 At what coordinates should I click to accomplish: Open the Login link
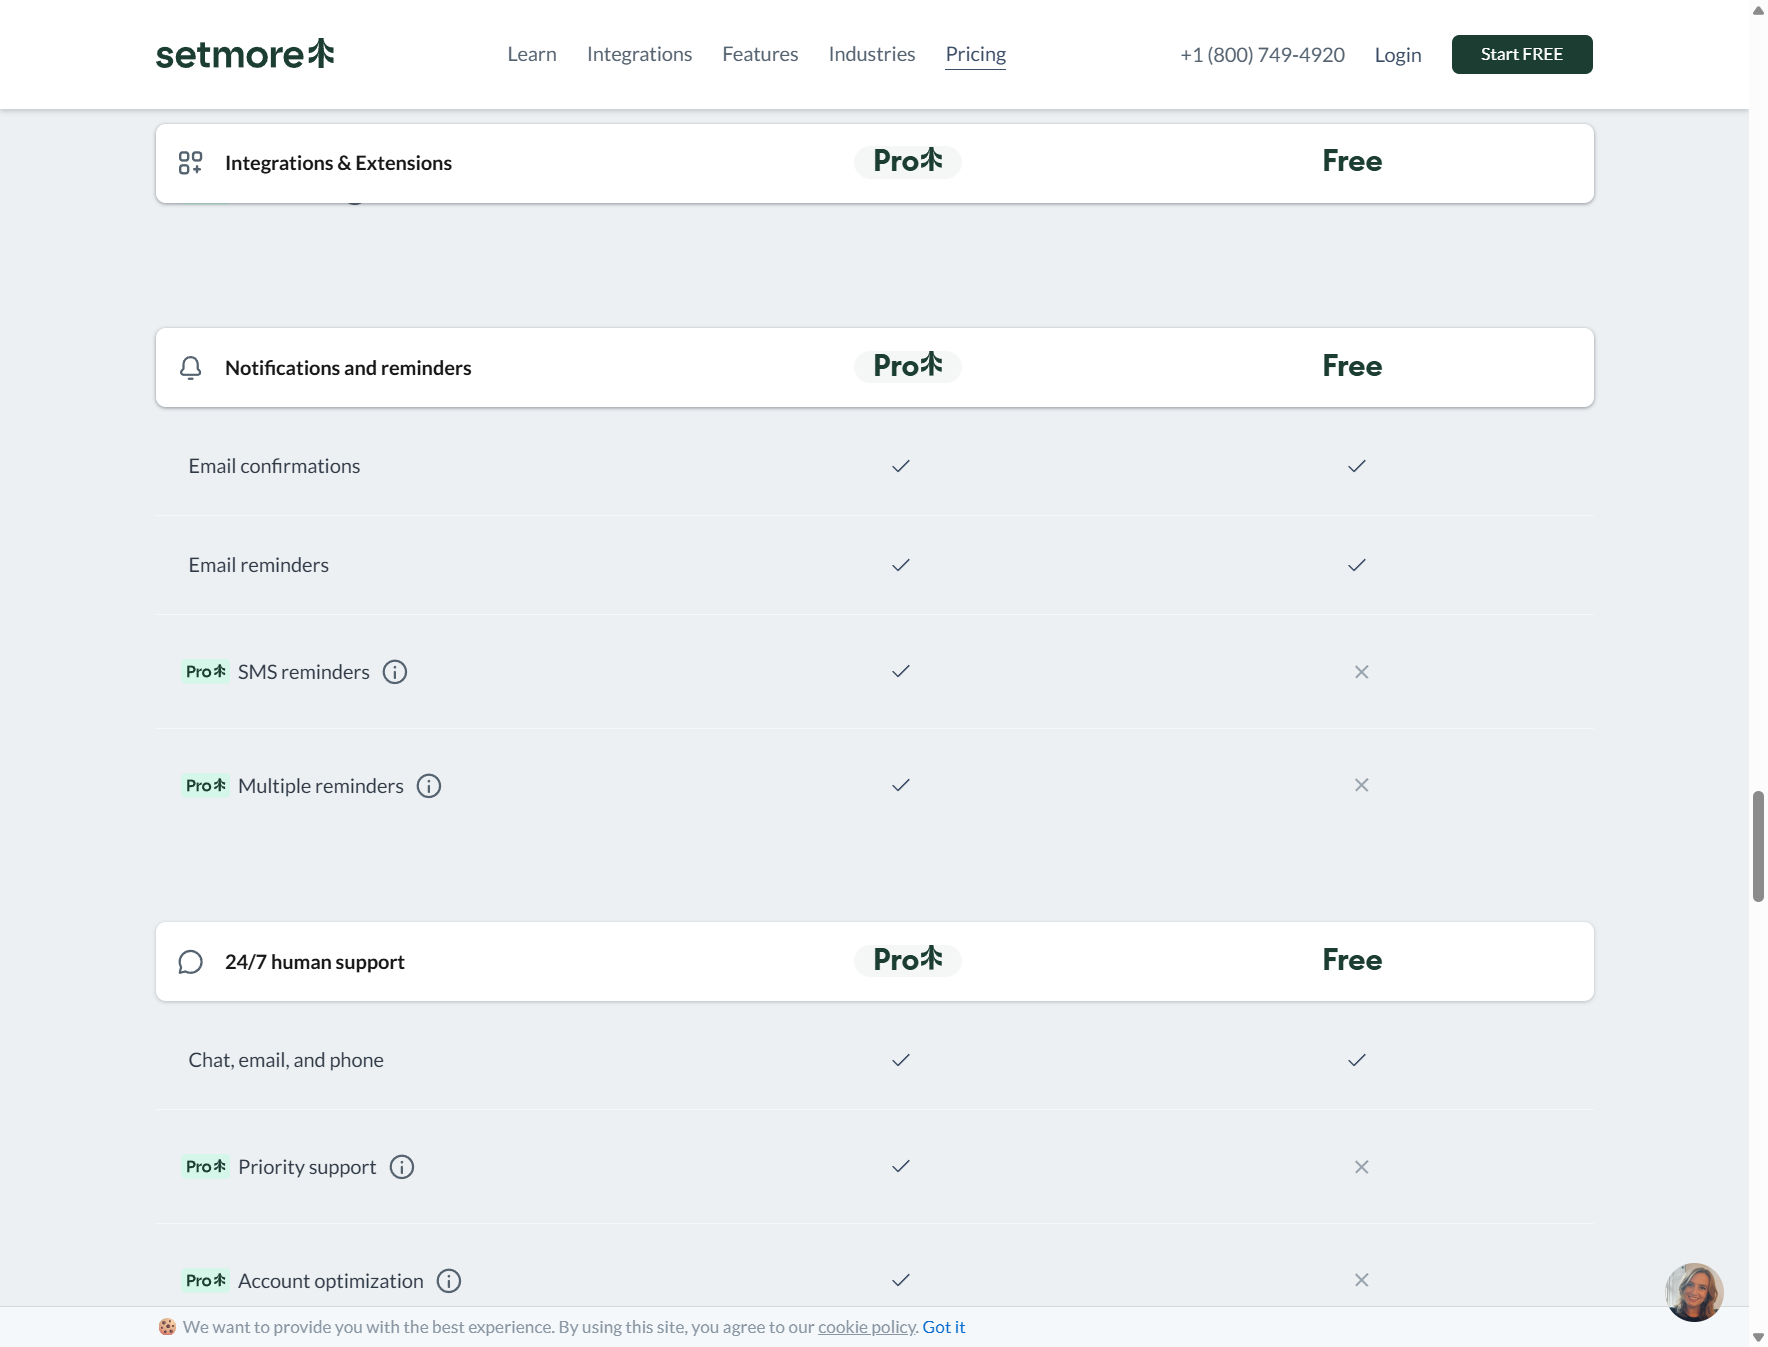click(x=1398, y=55)
